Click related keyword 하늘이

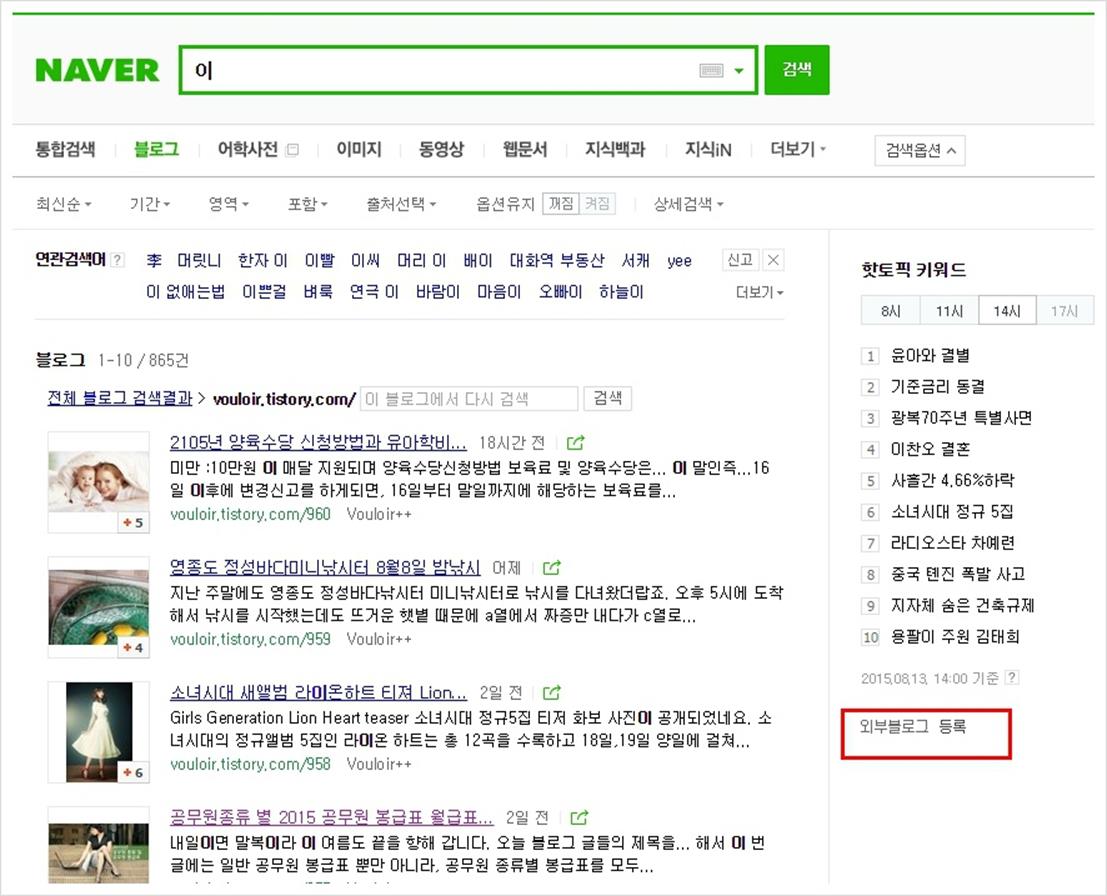click(621, 292)
